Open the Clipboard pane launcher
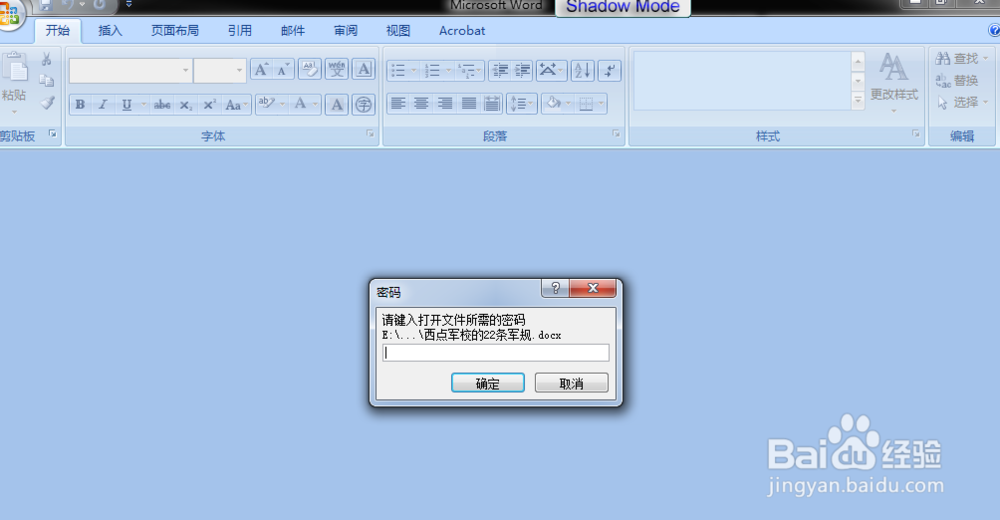 pos(52,133)
